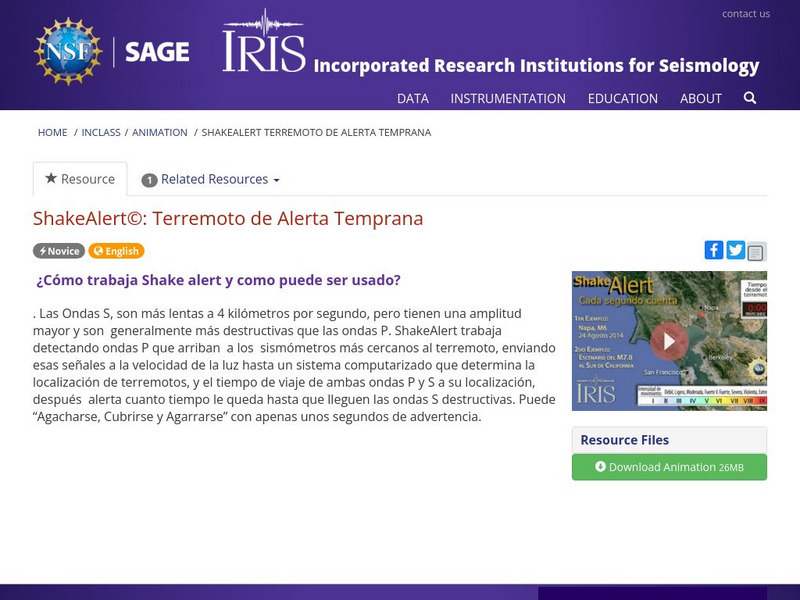Click Download Animation 26MB button
800x600 pixels.
(x=669, y=467)
